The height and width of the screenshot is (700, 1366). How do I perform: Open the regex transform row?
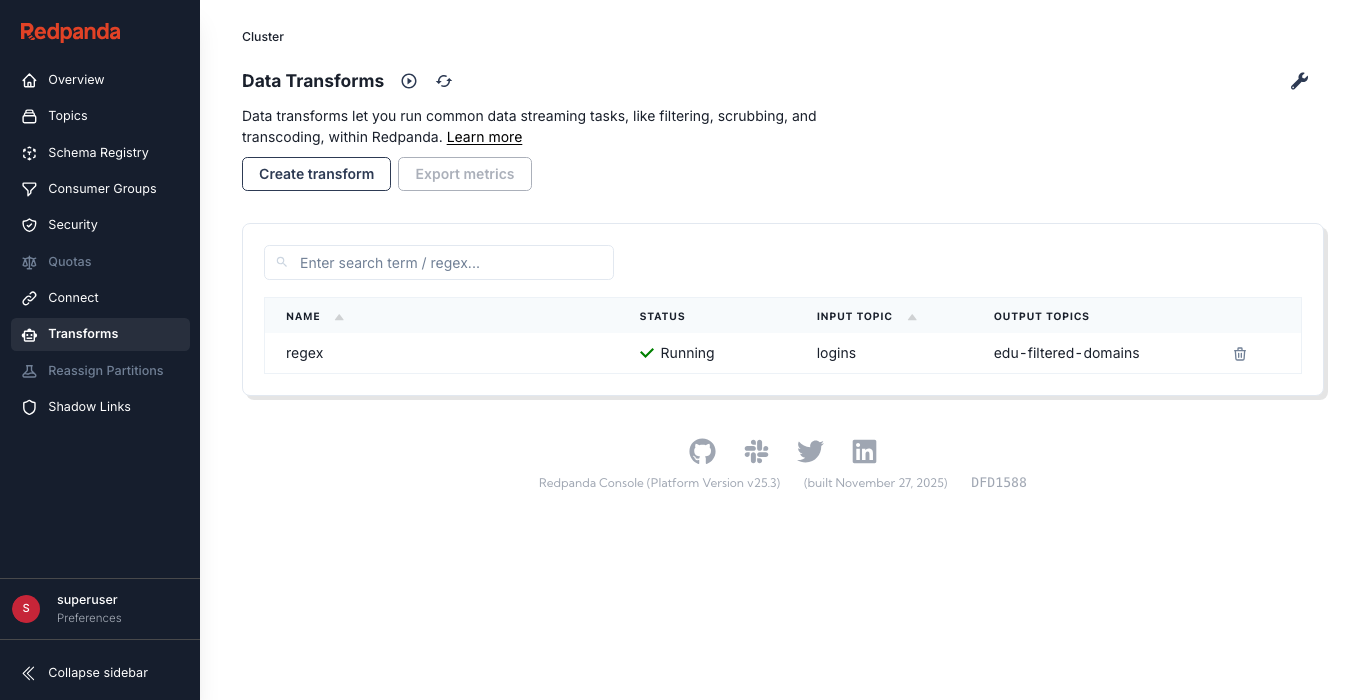305,353
